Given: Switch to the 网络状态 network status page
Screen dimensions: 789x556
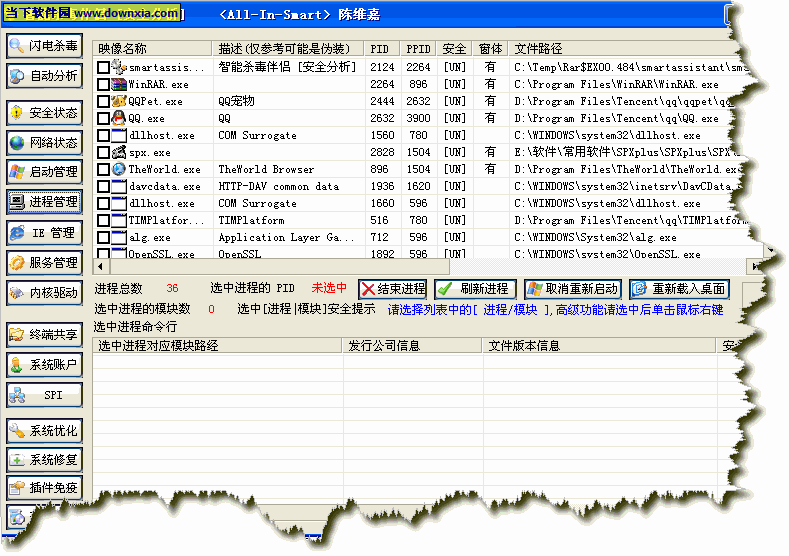Looking at the screenshot, I should click(x=44, y=143).
